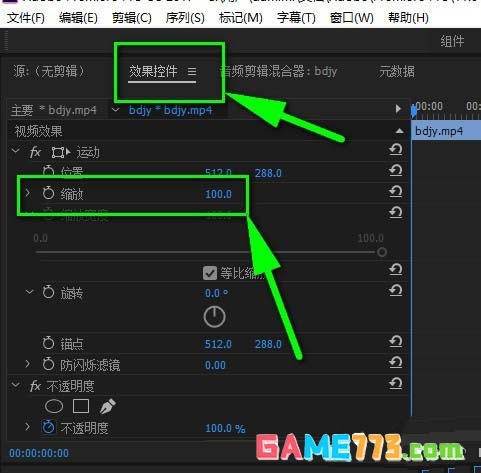The width and height of the screenshot is (481, 473).
Task: Toggle animation stopwatch for 旋转
Action: [x=48, y=292]
